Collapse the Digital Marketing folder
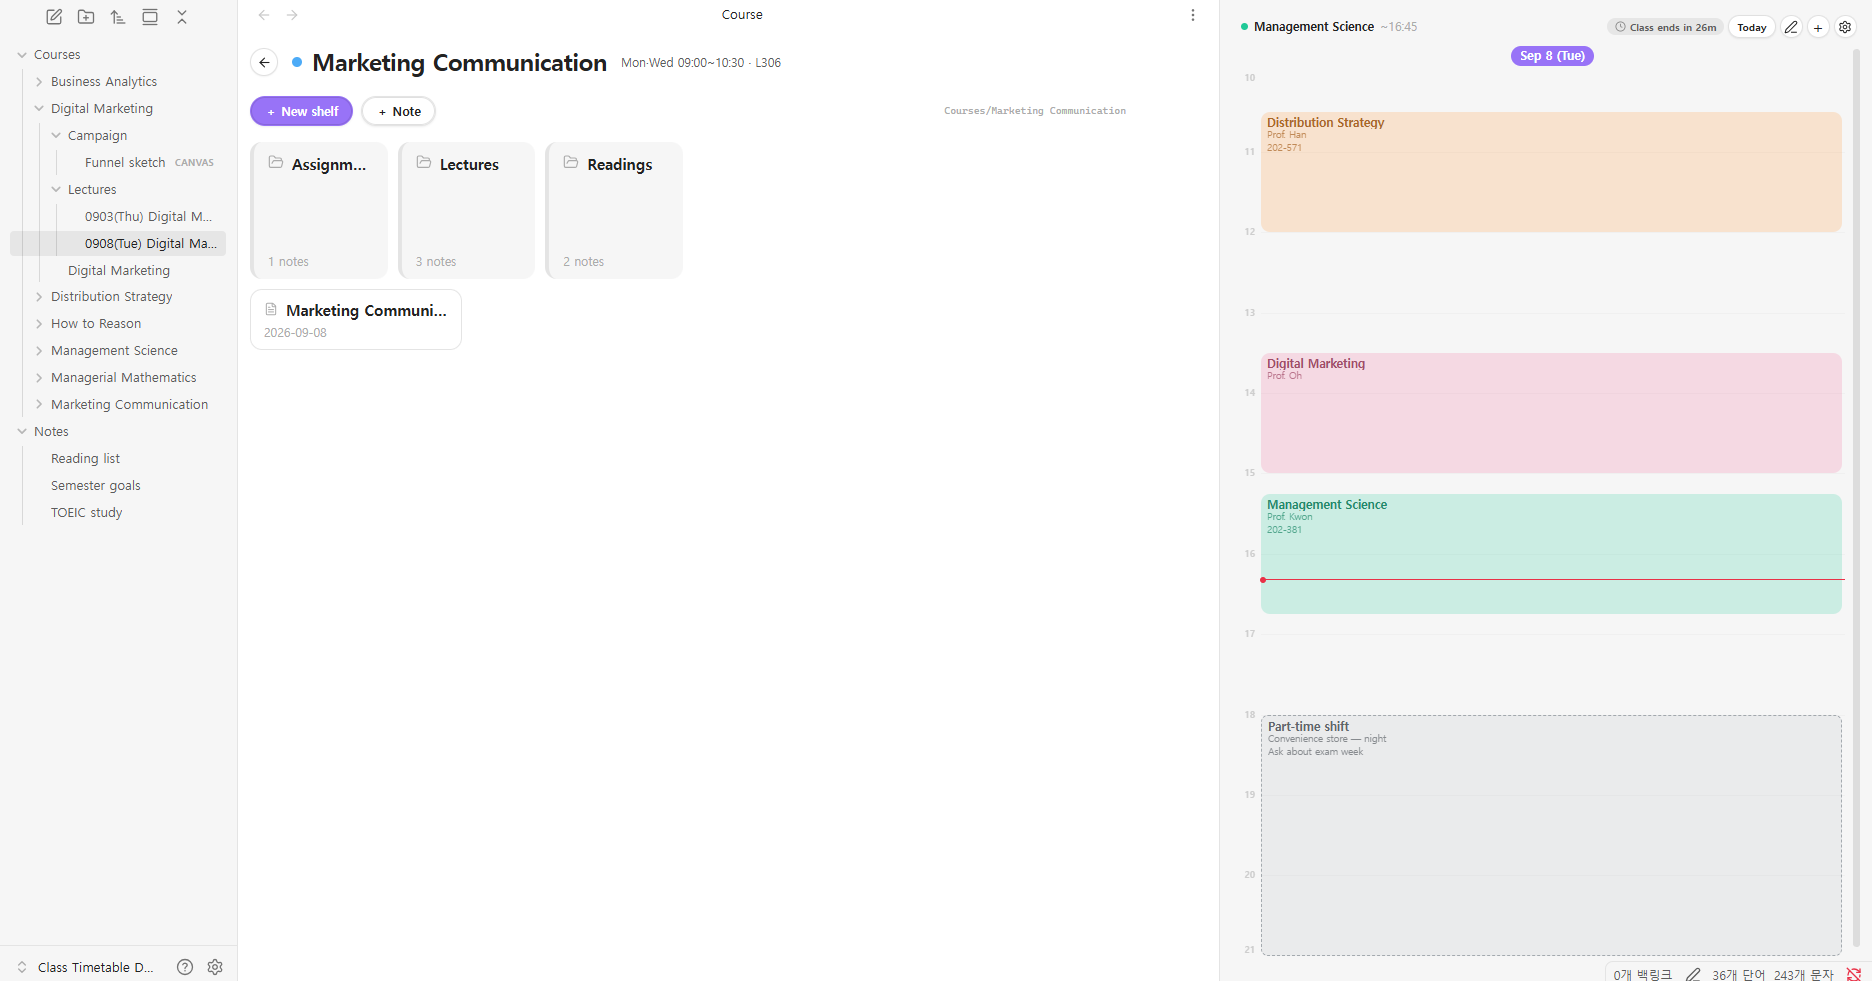Screen dimensions: 1872x981 [39, 109]
